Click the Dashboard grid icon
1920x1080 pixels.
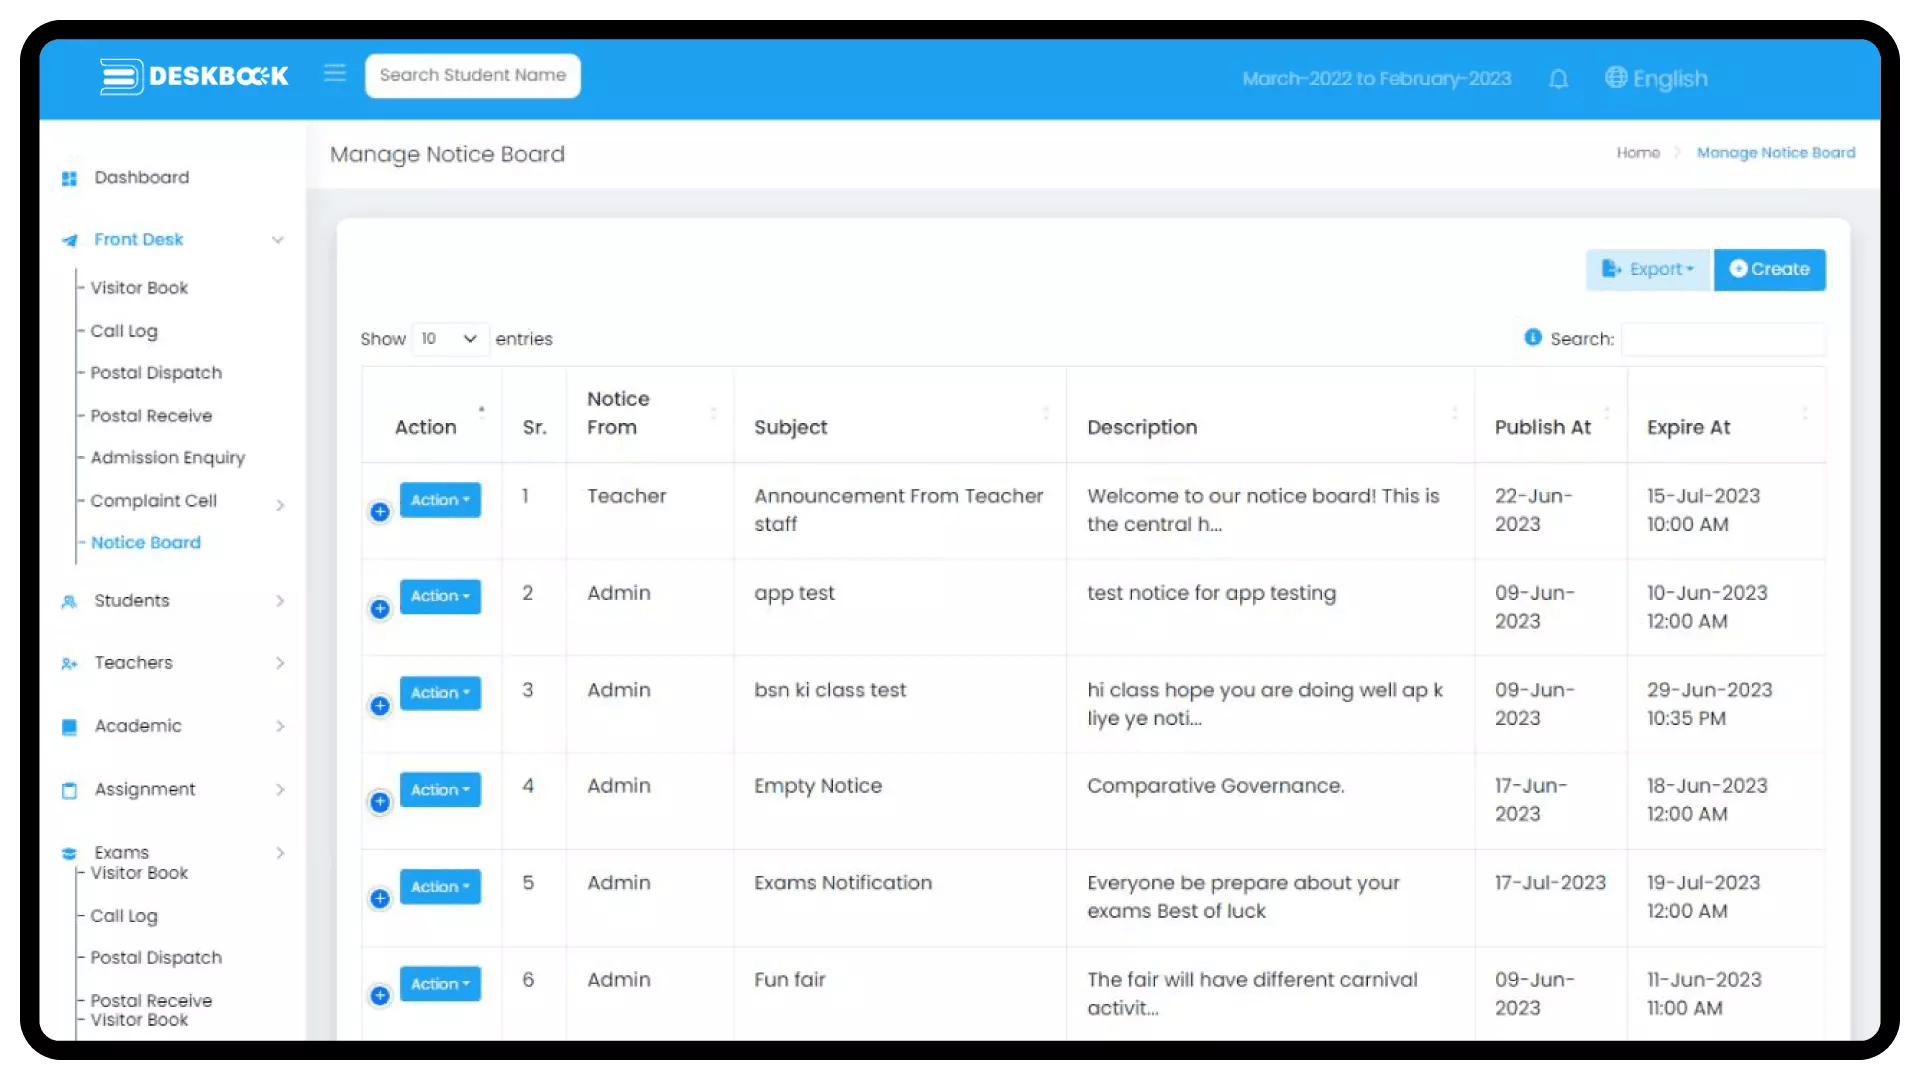coord(69,179)
